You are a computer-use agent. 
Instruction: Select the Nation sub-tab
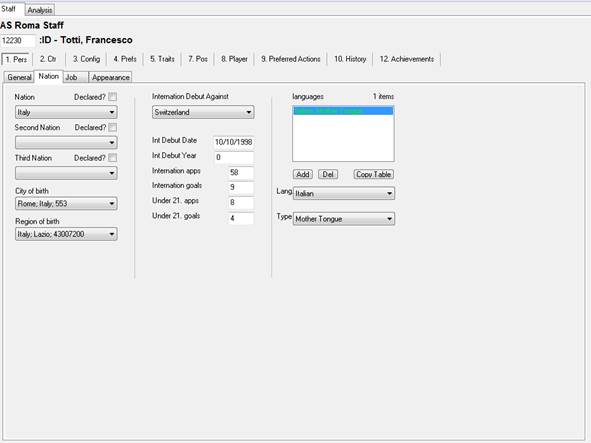point(49,77)
